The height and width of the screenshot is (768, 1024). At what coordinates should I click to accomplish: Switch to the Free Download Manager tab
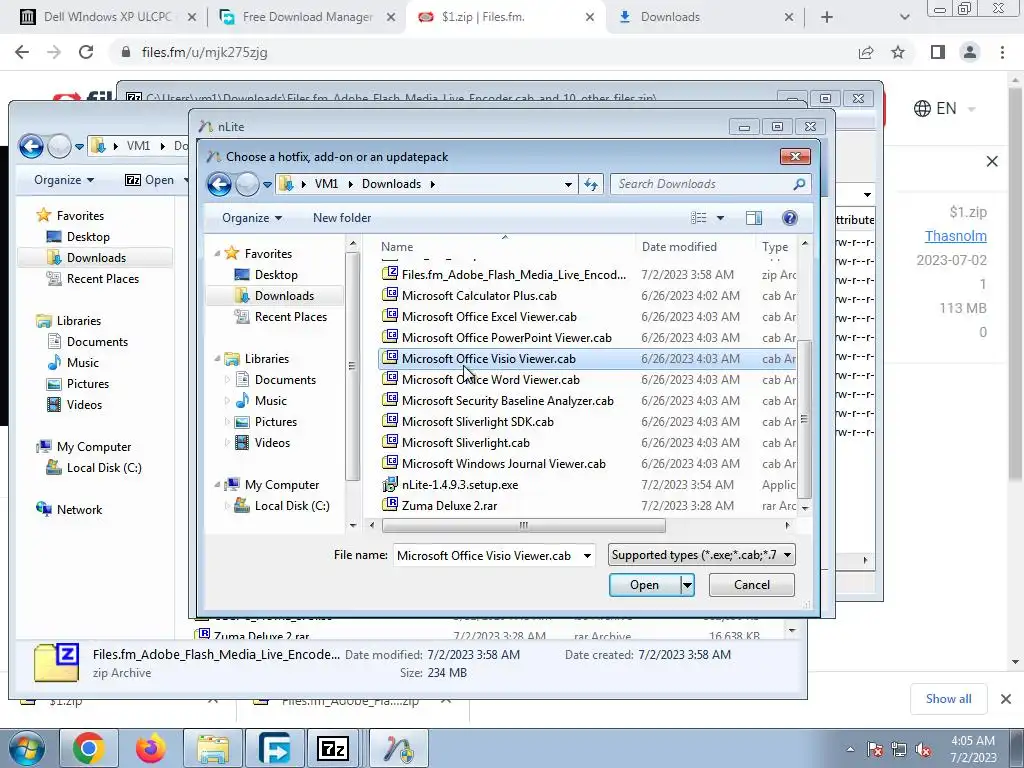[x=308, y=17]
